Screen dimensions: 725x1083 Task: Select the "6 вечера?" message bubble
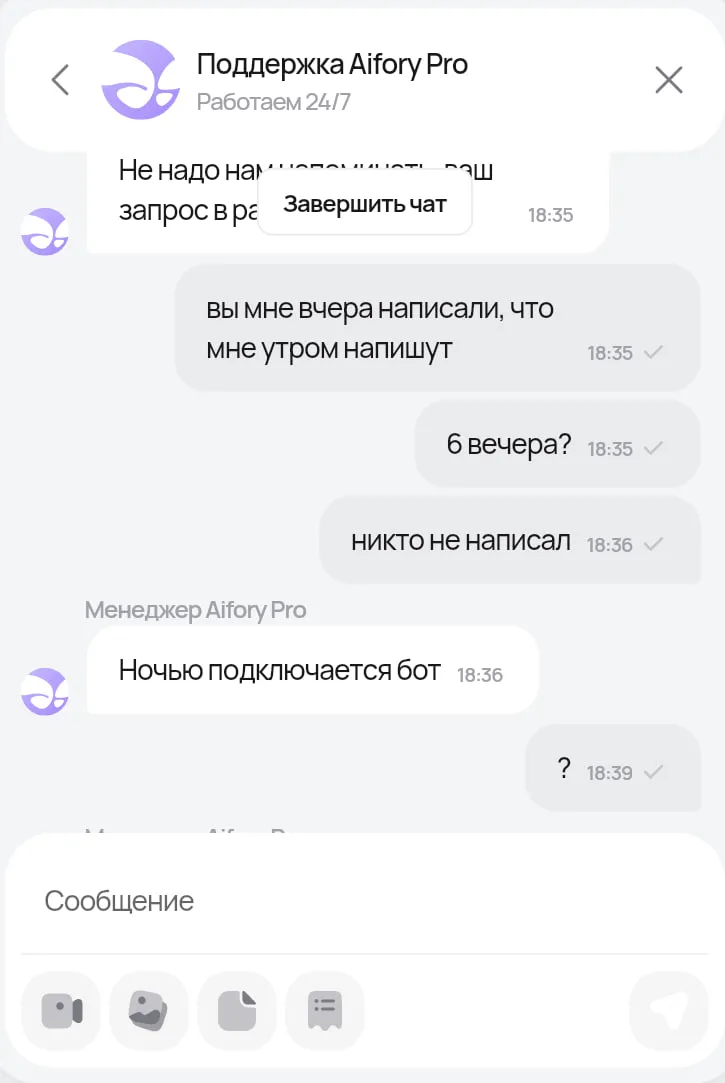click(557, 444)
